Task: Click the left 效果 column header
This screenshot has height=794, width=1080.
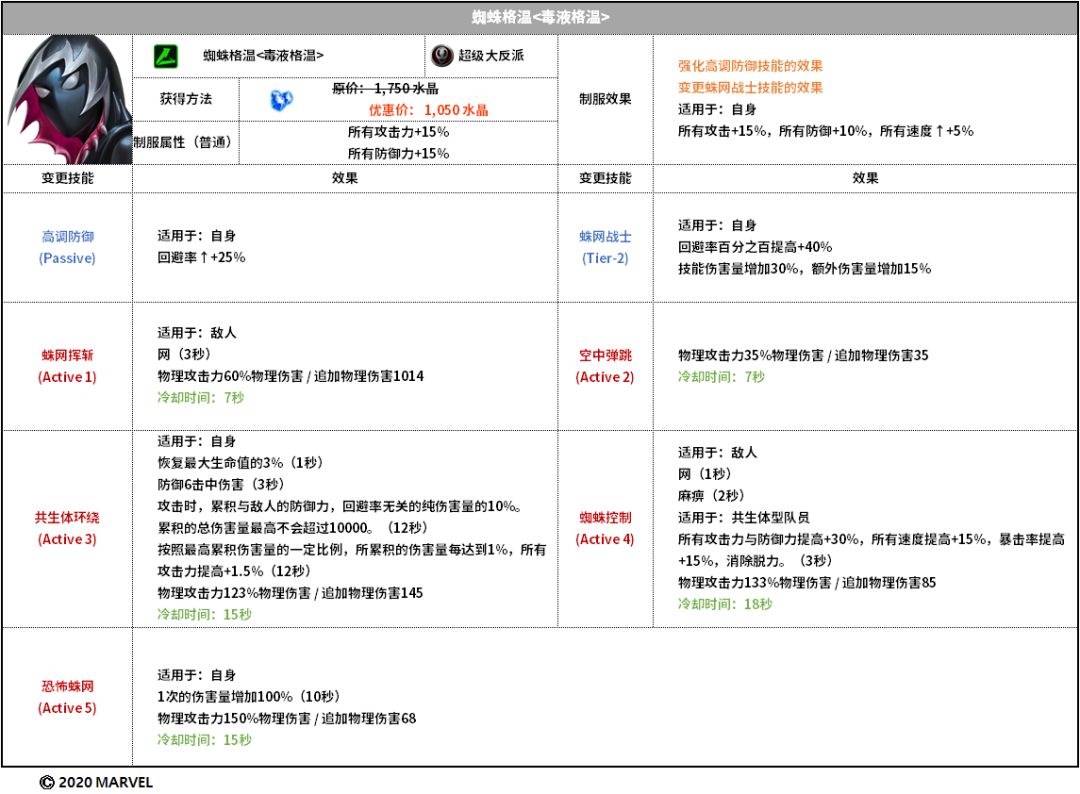Action: [x=344, y=178]
